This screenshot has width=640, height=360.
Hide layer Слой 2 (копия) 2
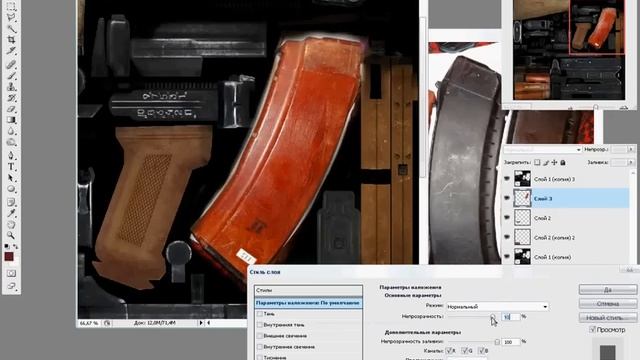[507, 237]
